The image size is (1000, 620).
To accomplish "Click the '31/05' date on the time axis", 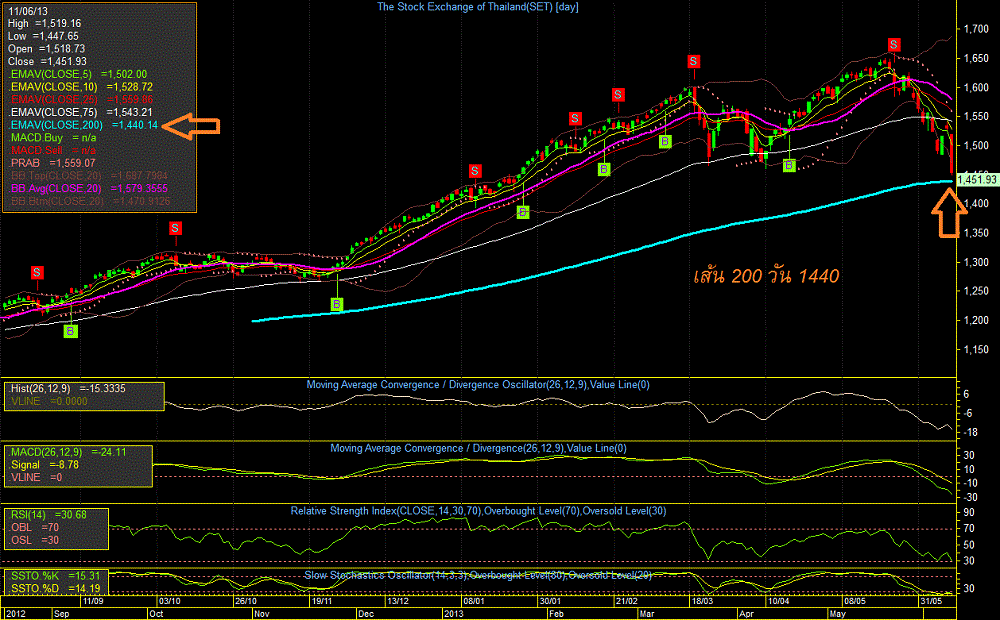I will click(x=931, y=601).
